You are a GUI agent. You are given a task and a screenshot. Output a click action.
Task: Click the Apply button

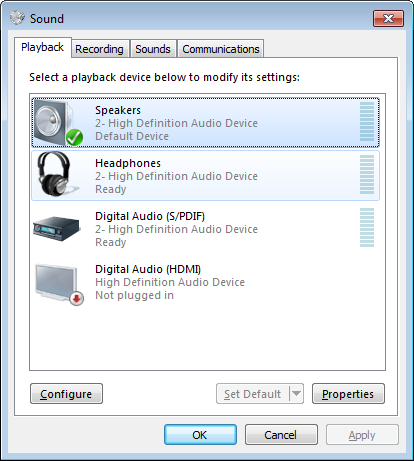(362, 435)
